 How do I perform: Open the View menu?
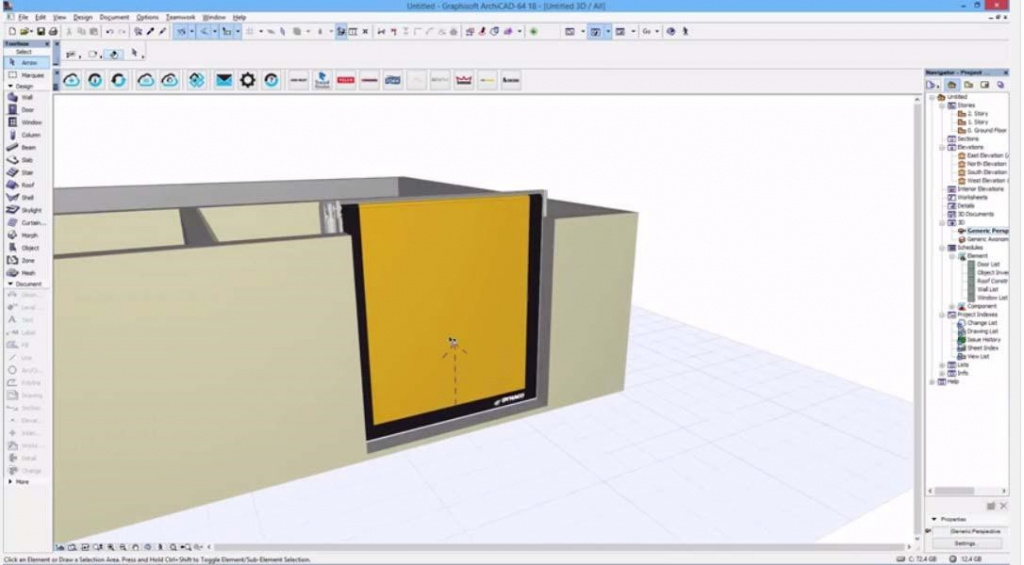(59, 18)
